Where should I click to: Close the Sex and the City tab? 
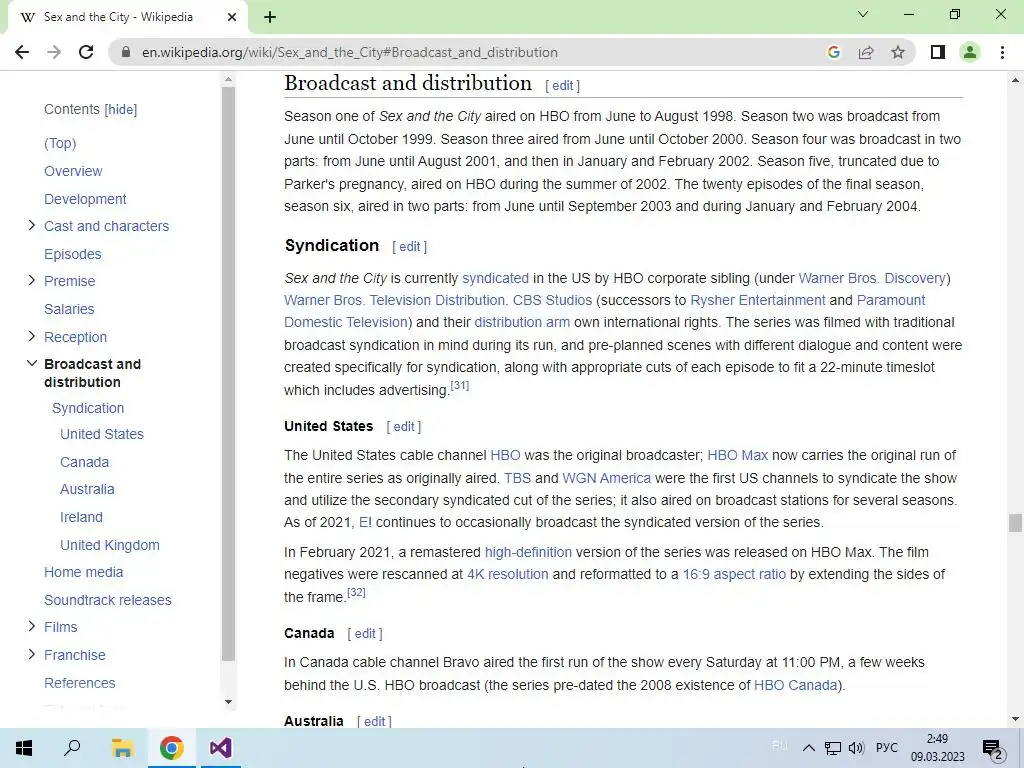(x=232, y=18)
